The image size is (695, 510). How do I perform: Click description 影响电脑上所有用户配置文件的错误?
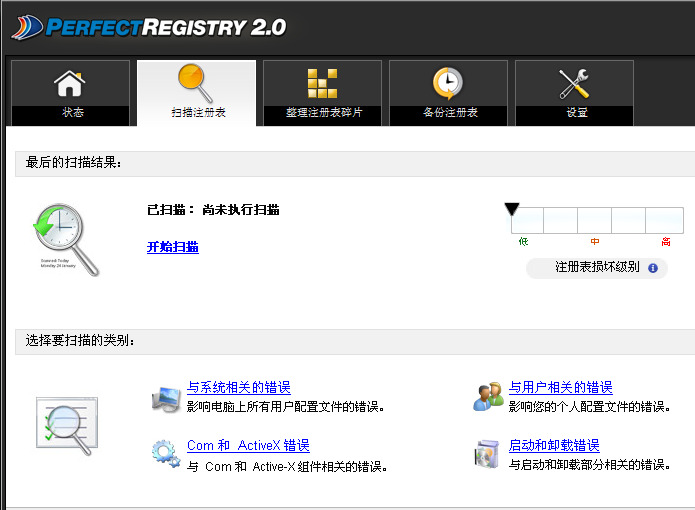pos(285,407)
